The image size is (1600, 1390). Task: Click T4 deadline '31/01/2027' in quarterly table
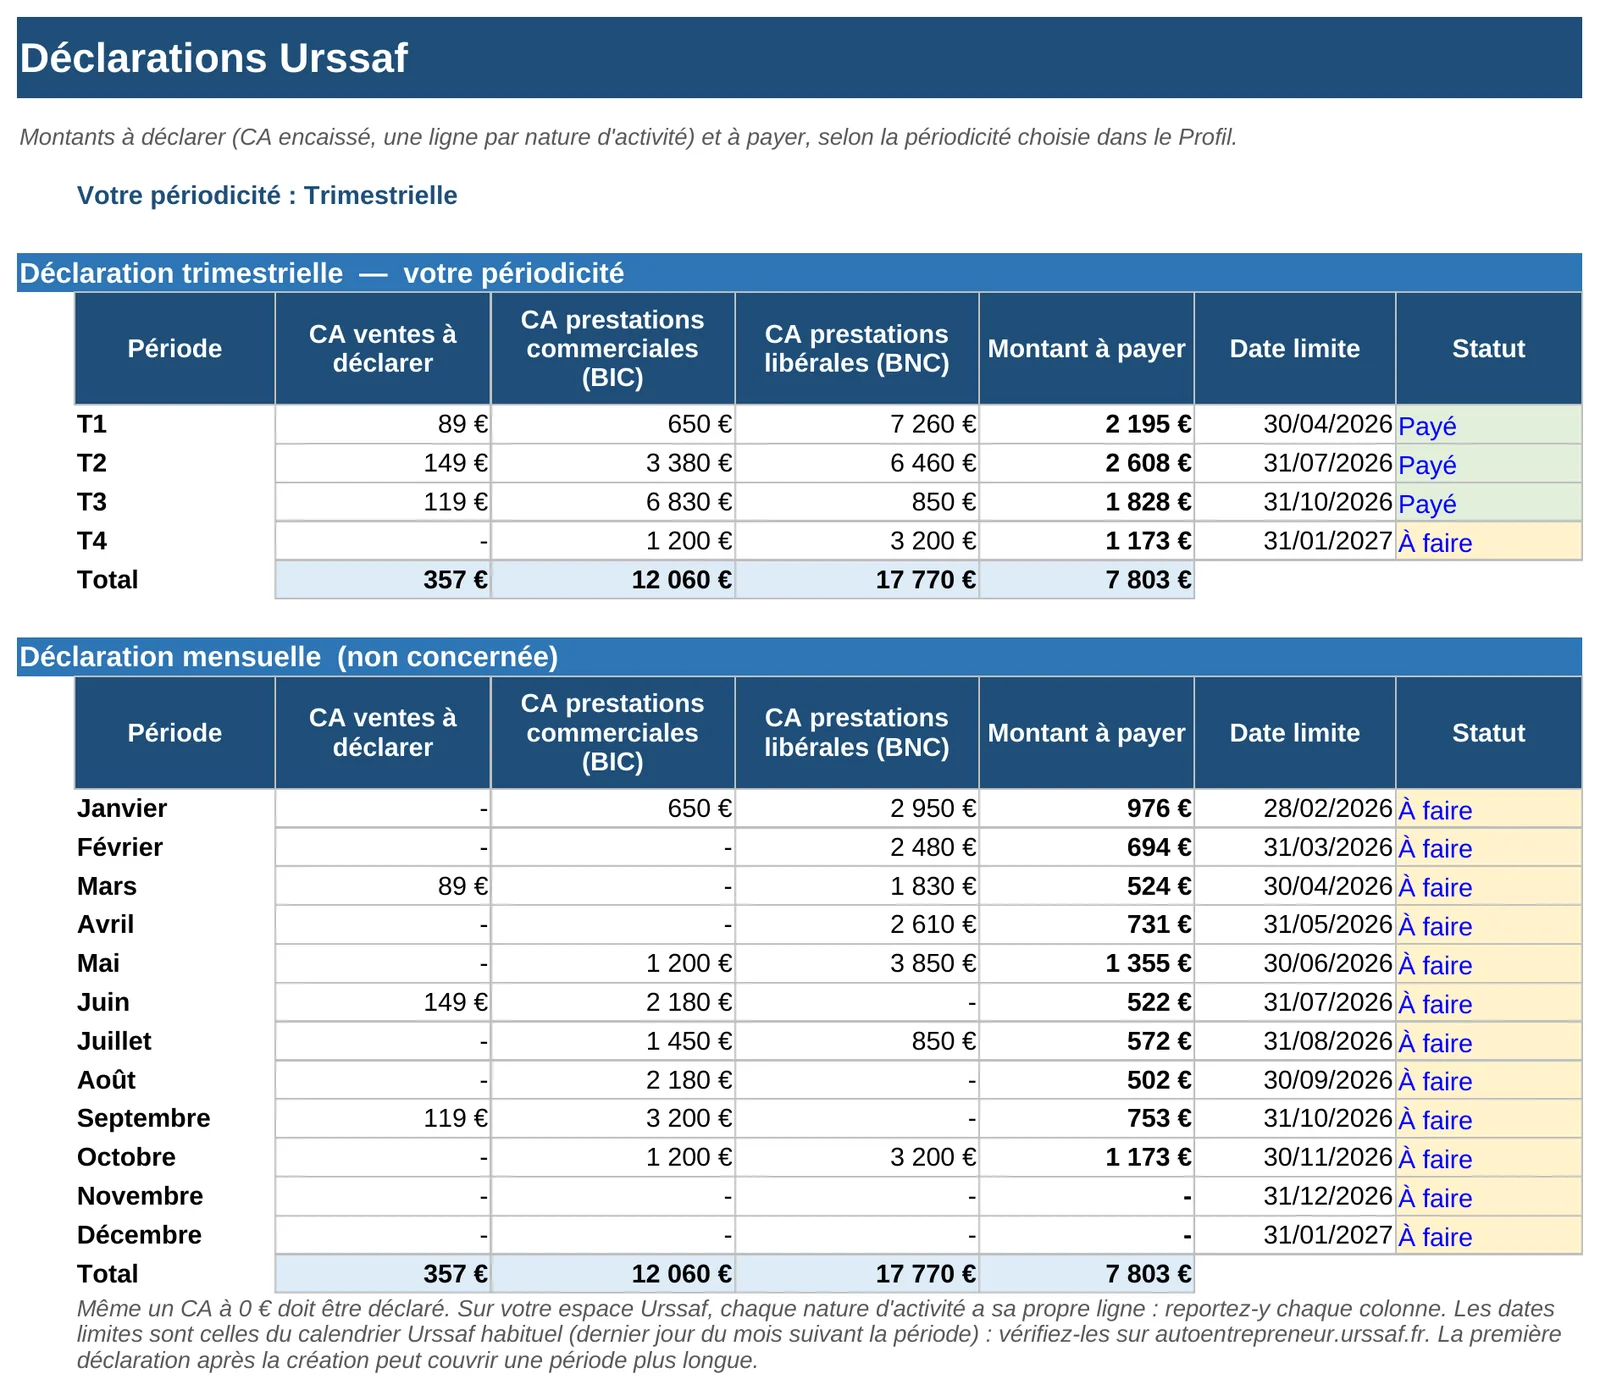1295,542
